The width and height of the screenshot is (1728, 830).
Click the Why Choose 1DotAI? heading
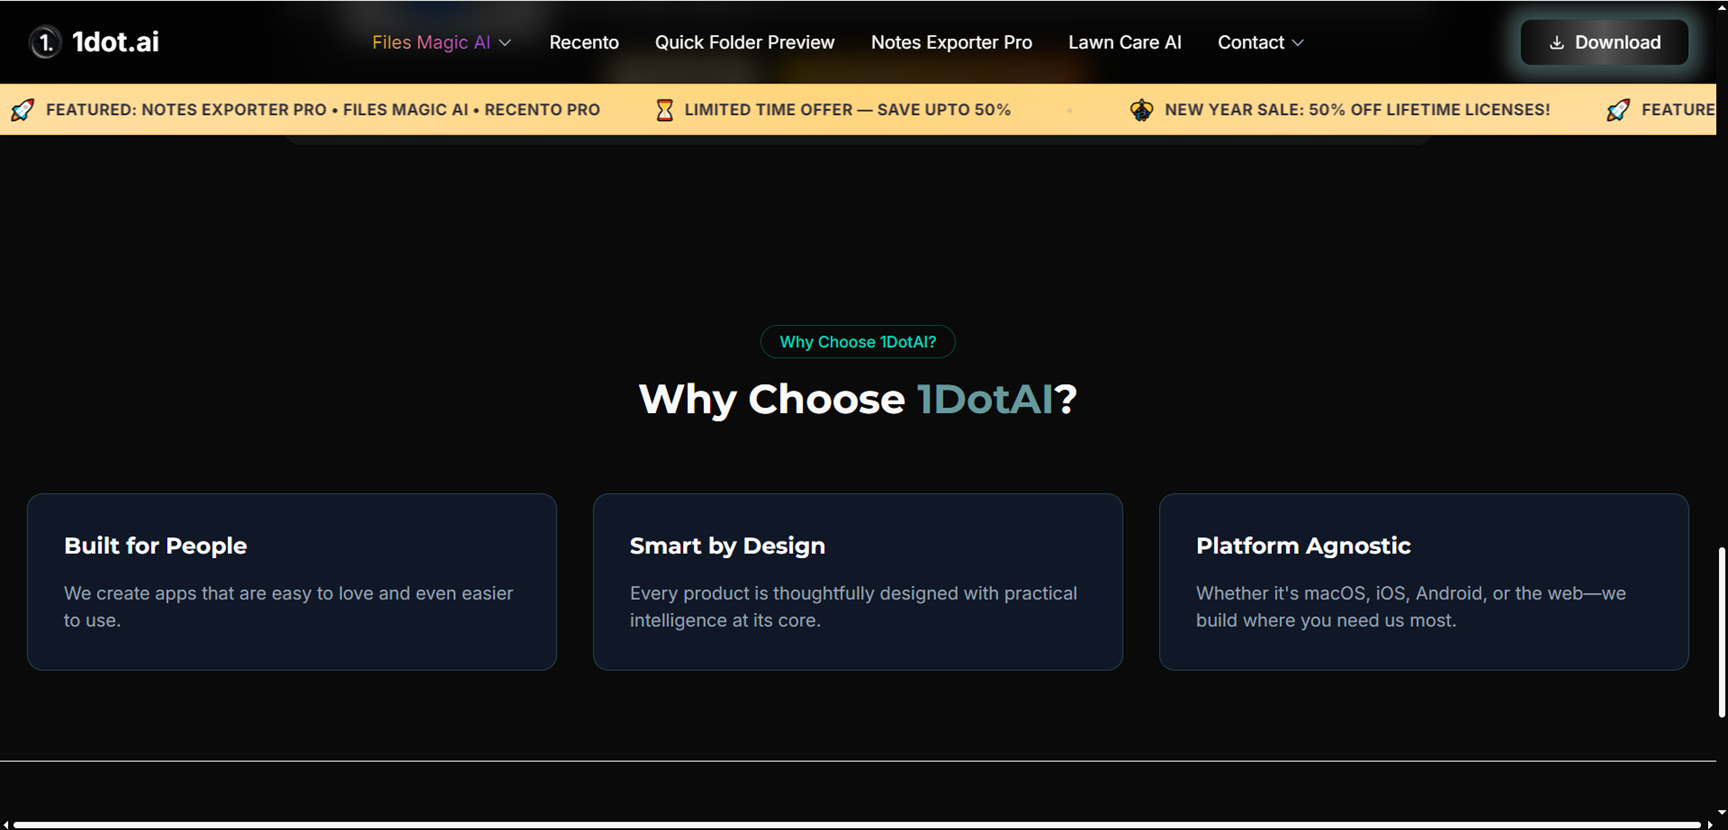pyautogui.click(x=858, y=399)
